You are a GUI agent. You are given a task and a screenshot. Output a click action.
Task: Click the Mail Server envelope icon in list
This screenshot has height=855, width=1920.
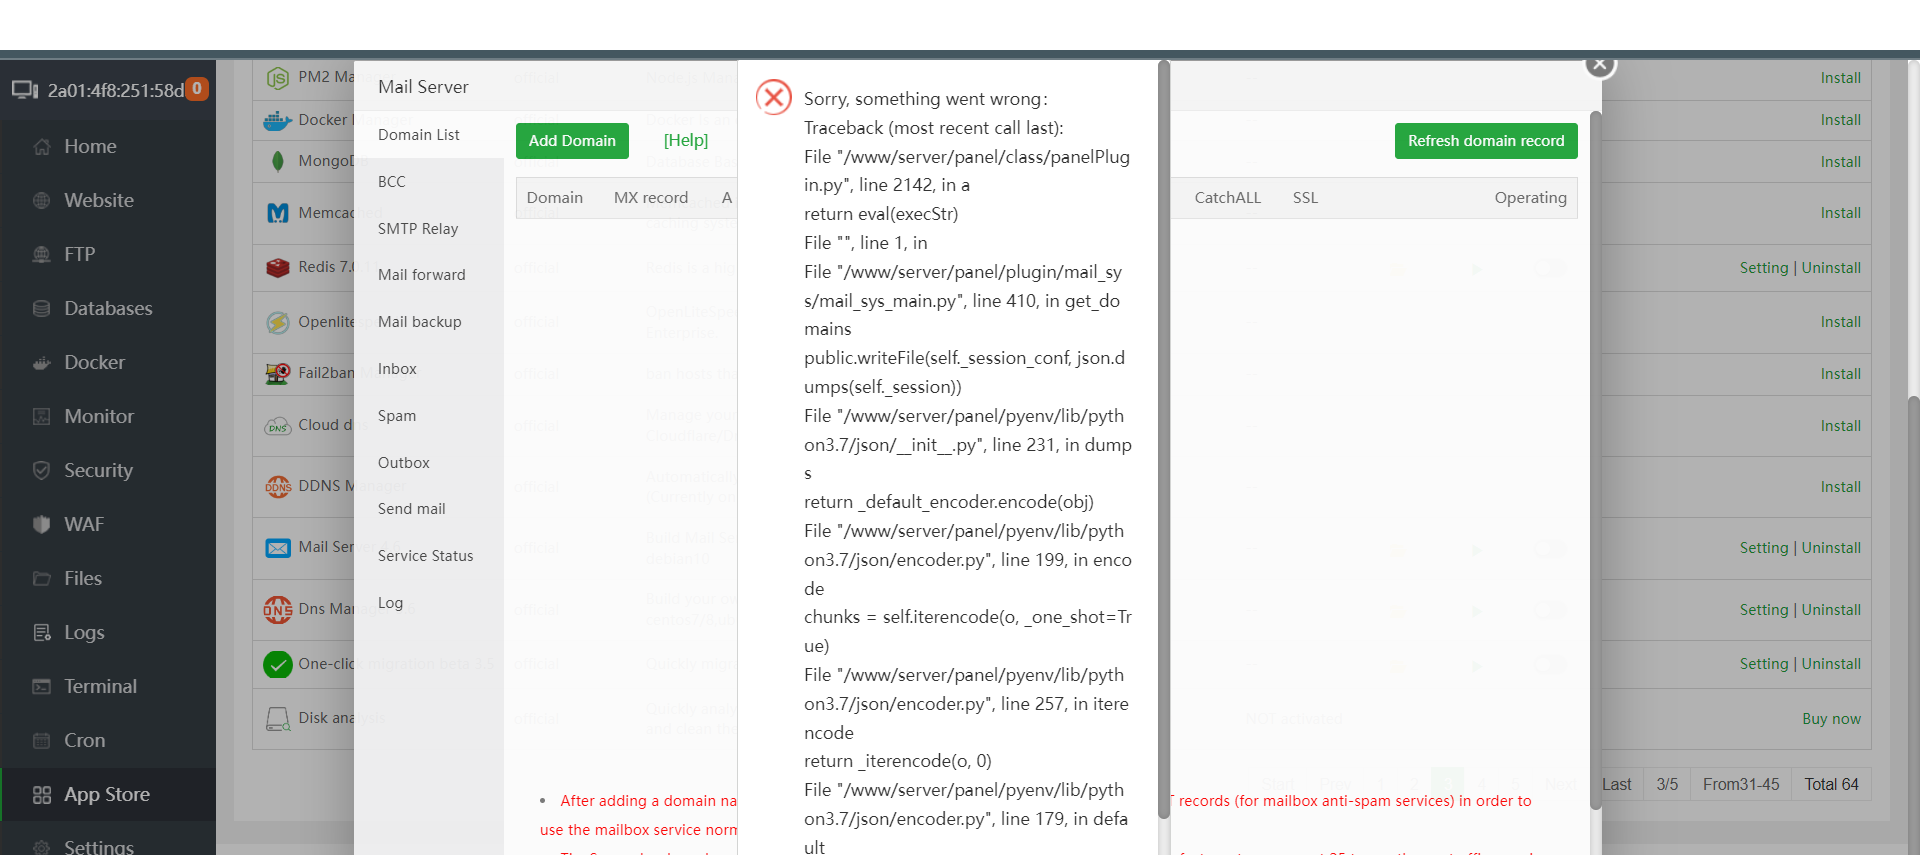(278, 548)
